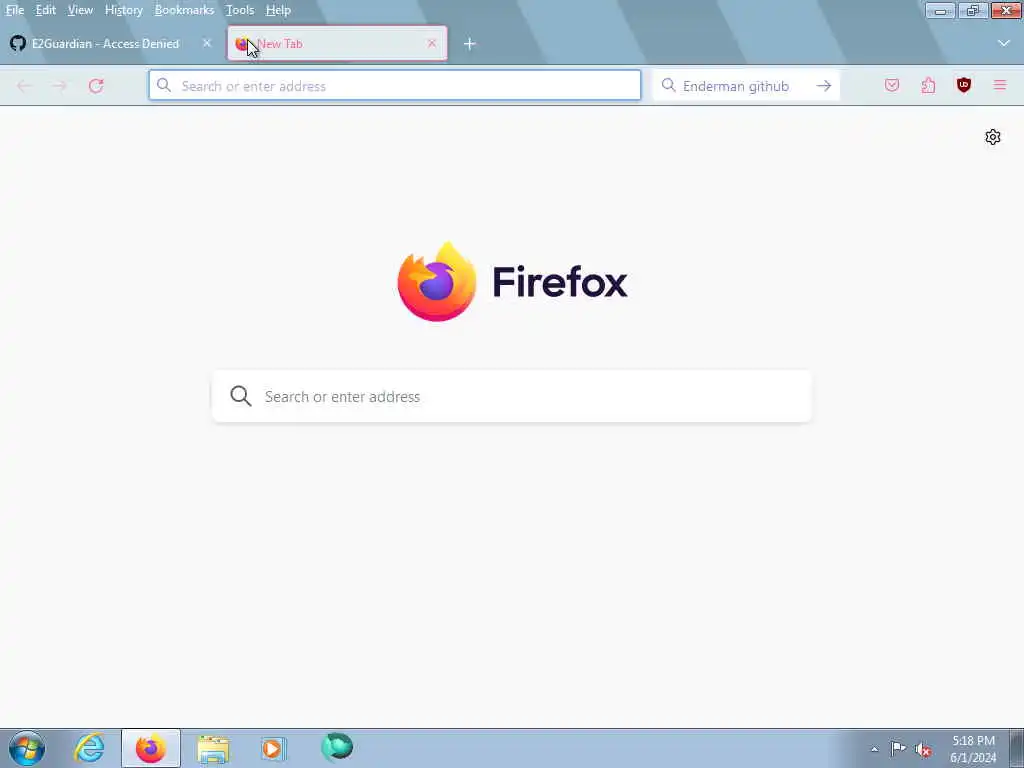Open the green globe taskbar app

337,747
